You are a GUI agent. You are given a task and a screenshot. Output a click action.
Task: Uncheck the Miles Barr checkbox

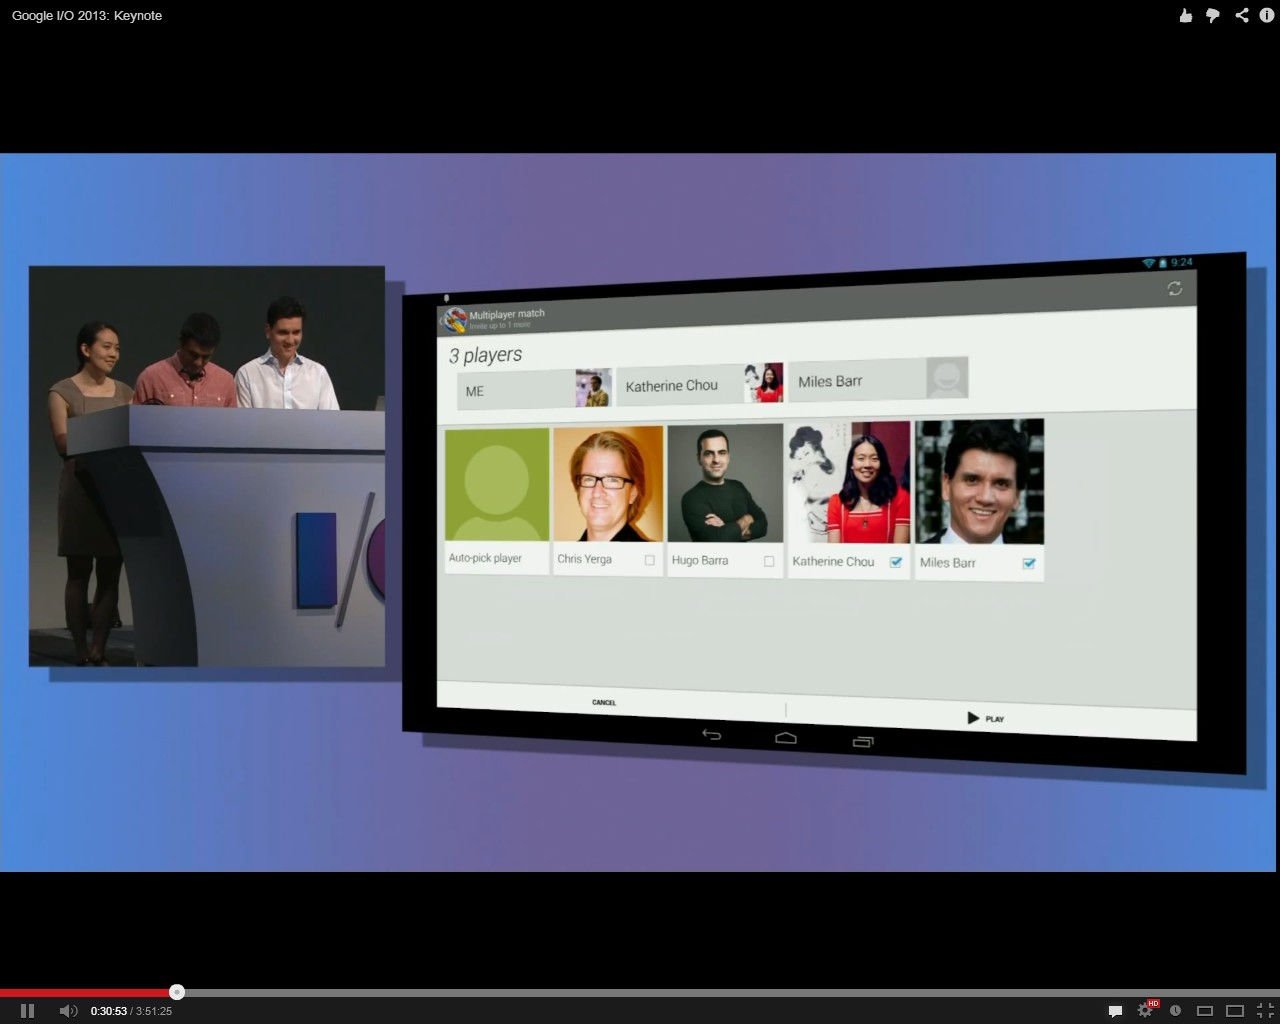[1029, 564]
